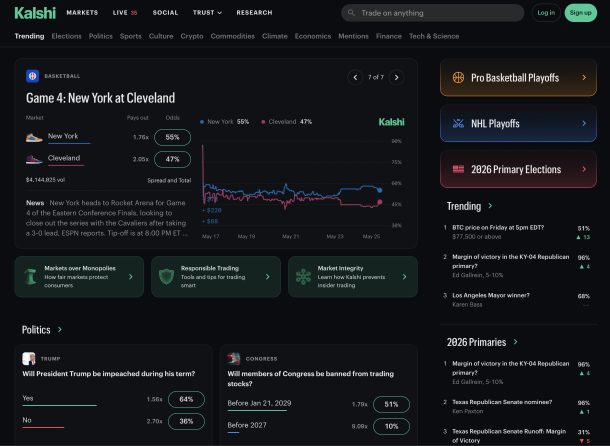This screenshot has width=610, height=446.
Task: Select the Commodities category tab
Action: [x=233, y=36]
